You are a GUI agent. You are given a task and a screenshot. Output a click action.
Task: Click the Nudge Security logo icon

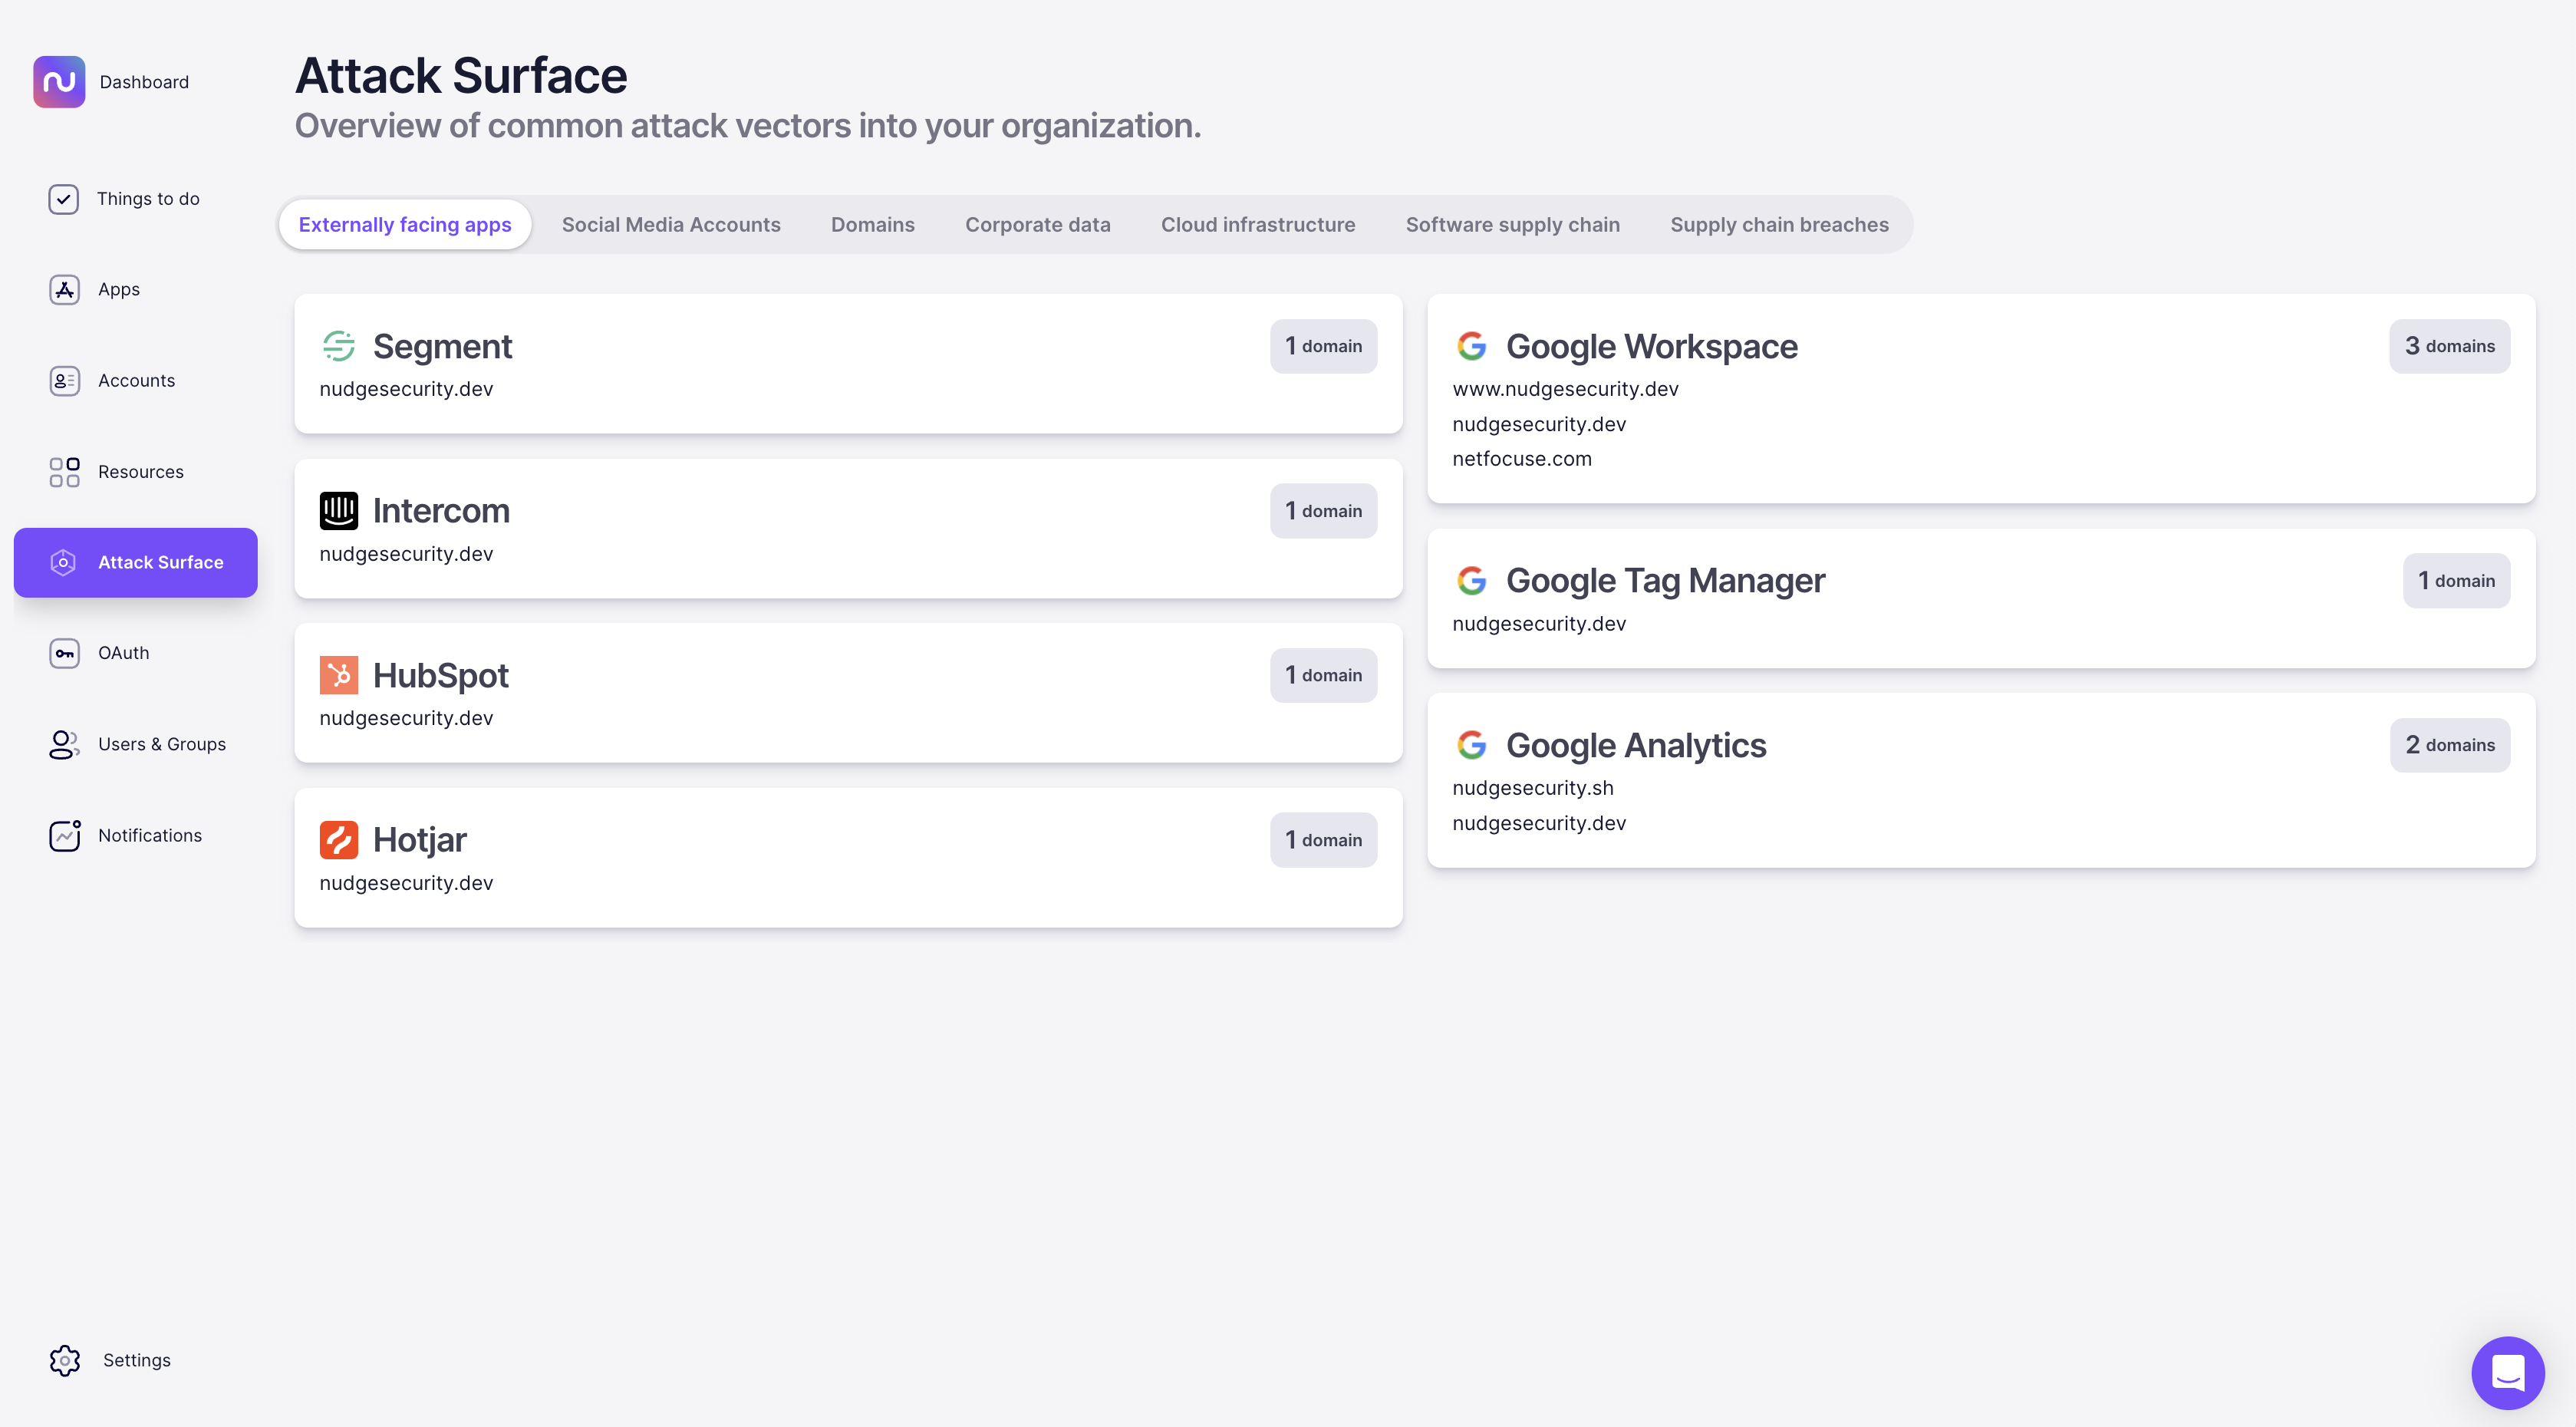59,82
